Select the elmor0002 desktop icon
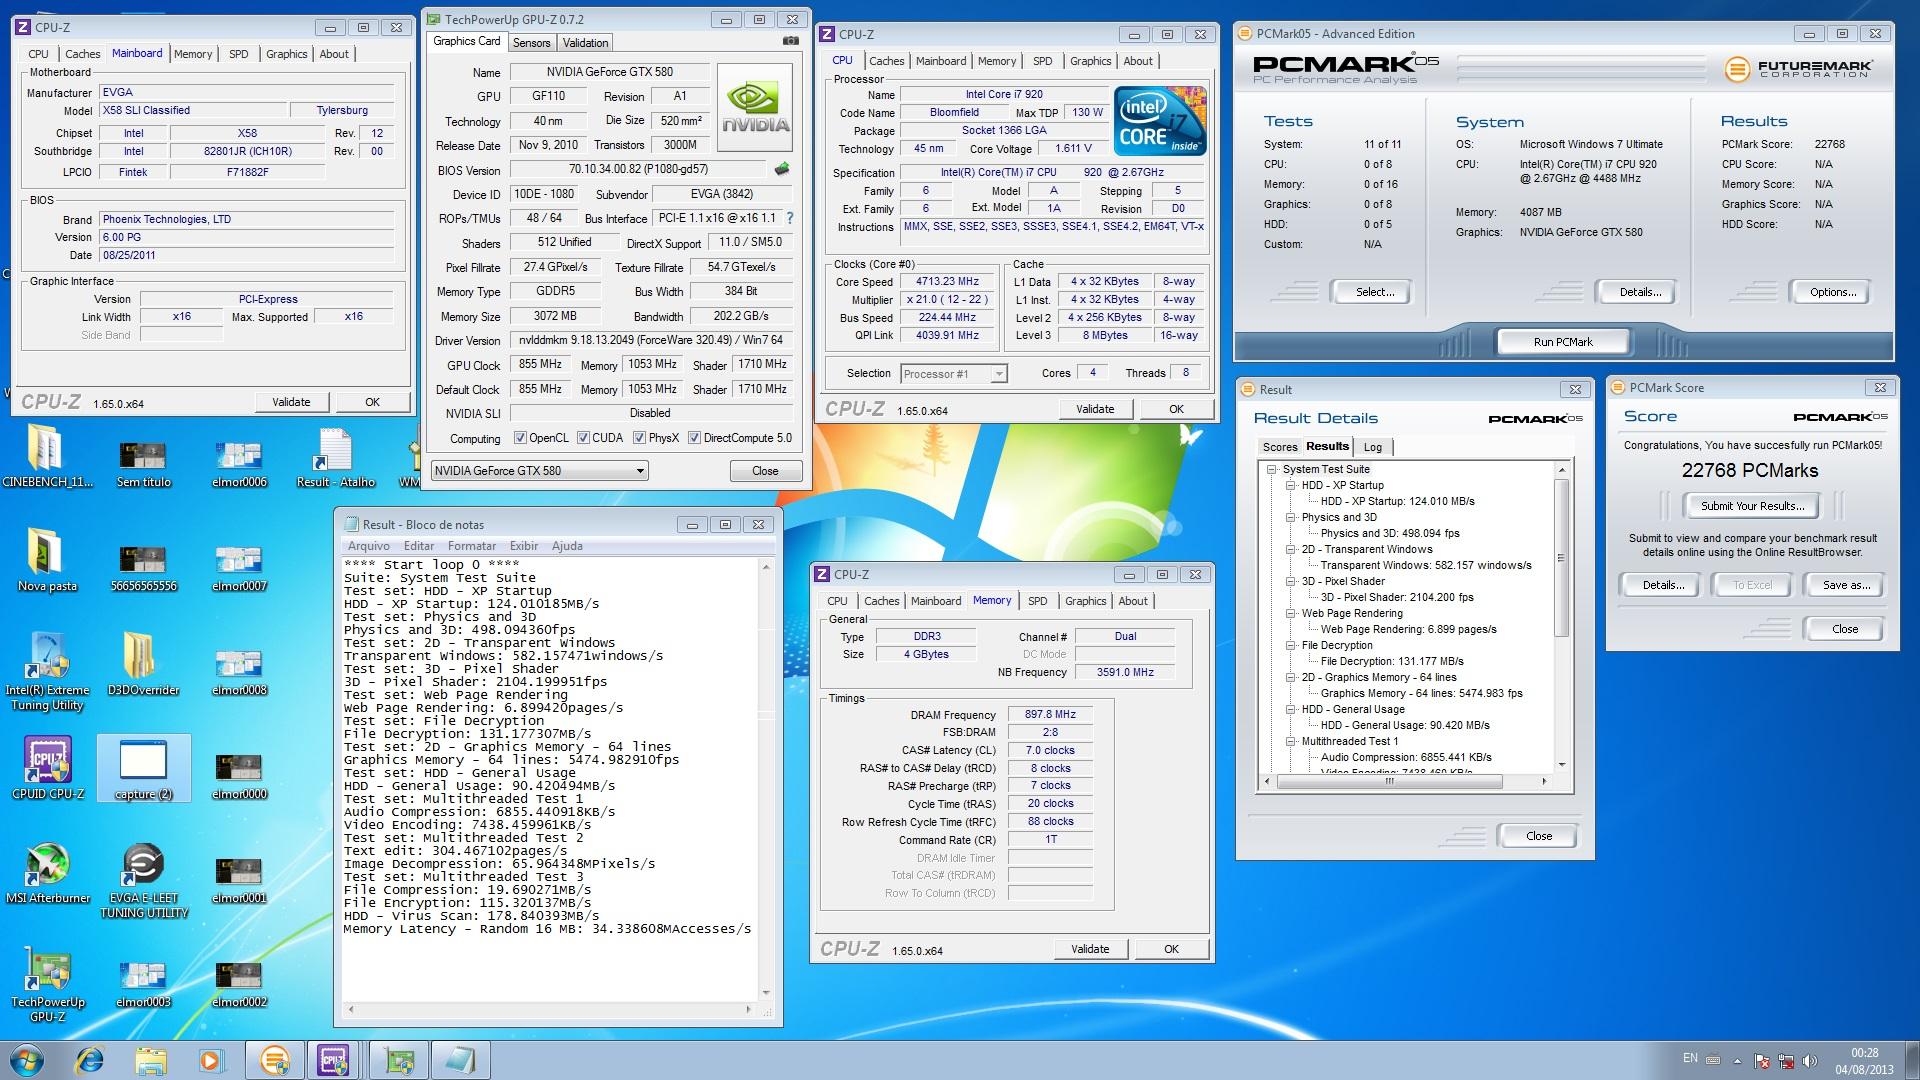 point(239,984)
